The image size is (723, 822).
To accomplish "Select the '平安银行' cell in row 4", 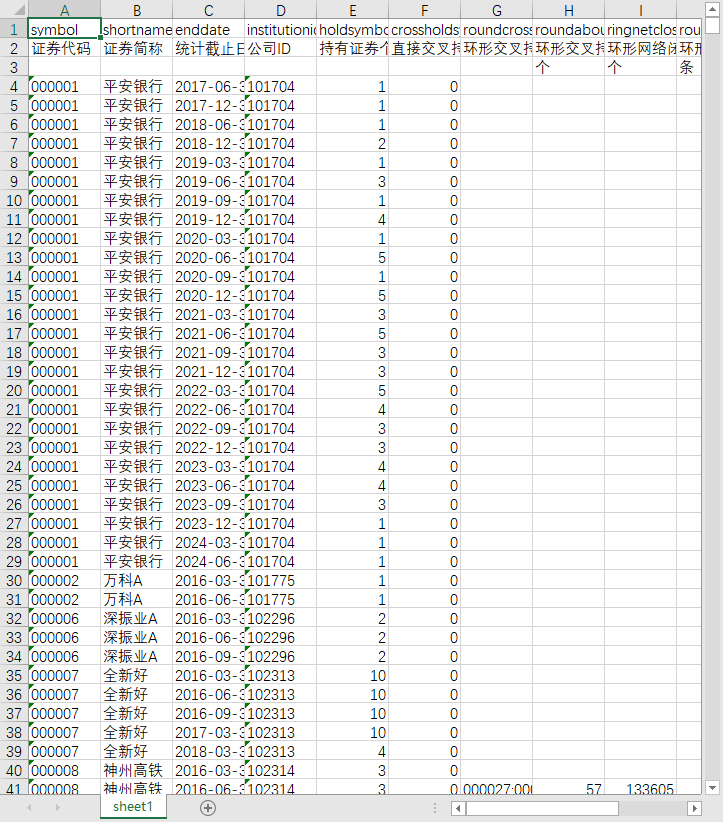I will pos(137,86).
